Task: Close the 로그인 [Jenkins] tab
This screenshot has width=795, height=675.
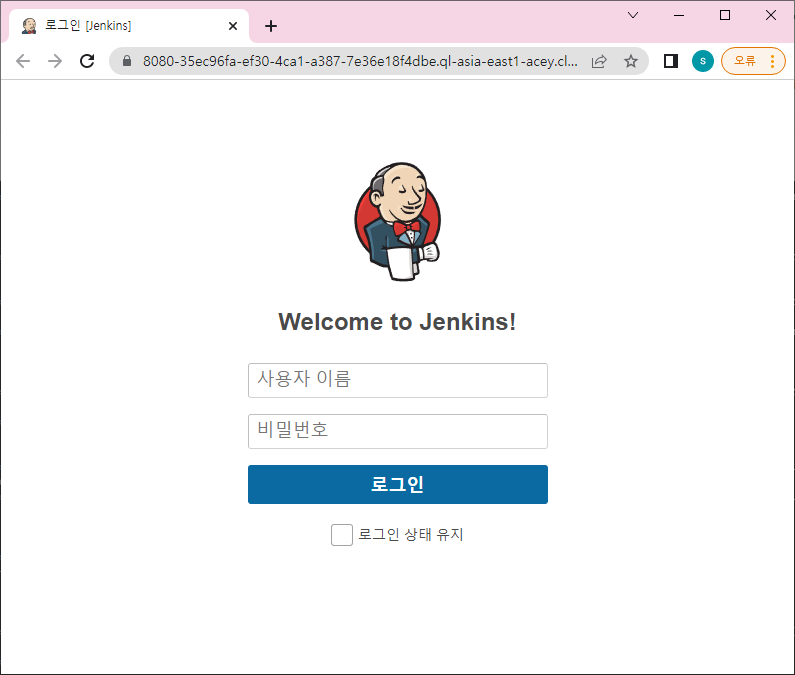Action: click(233, 26)
